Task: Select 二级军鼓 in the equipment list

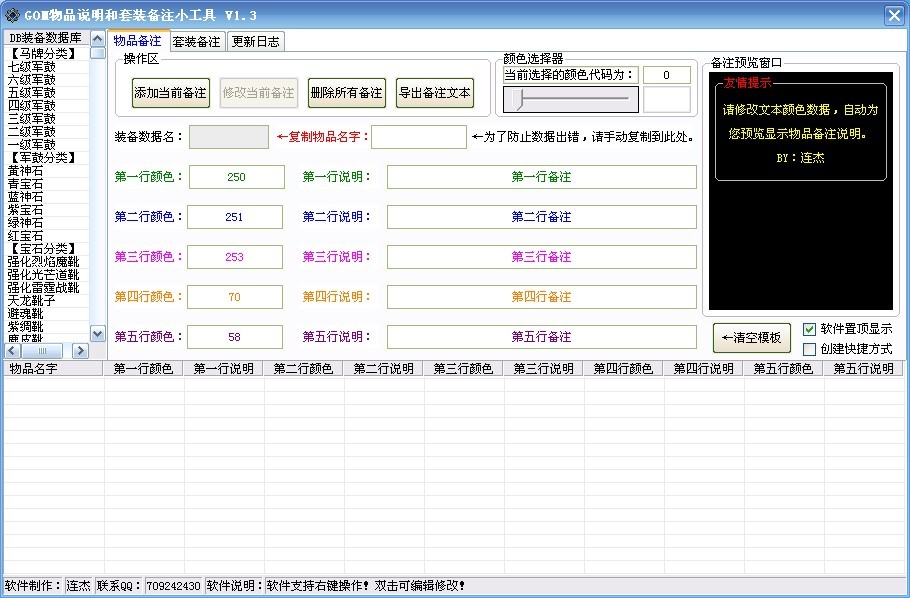Action: (32, 132)
